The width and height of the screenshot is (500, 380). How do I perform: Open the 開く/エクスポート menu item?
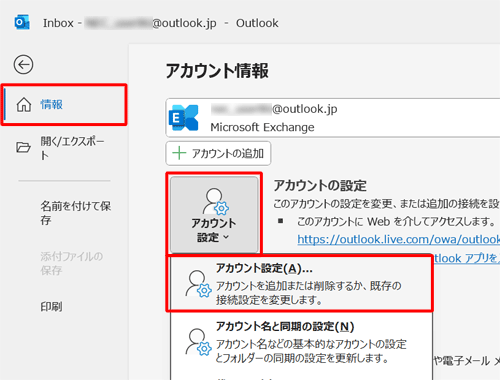point(64,148)
